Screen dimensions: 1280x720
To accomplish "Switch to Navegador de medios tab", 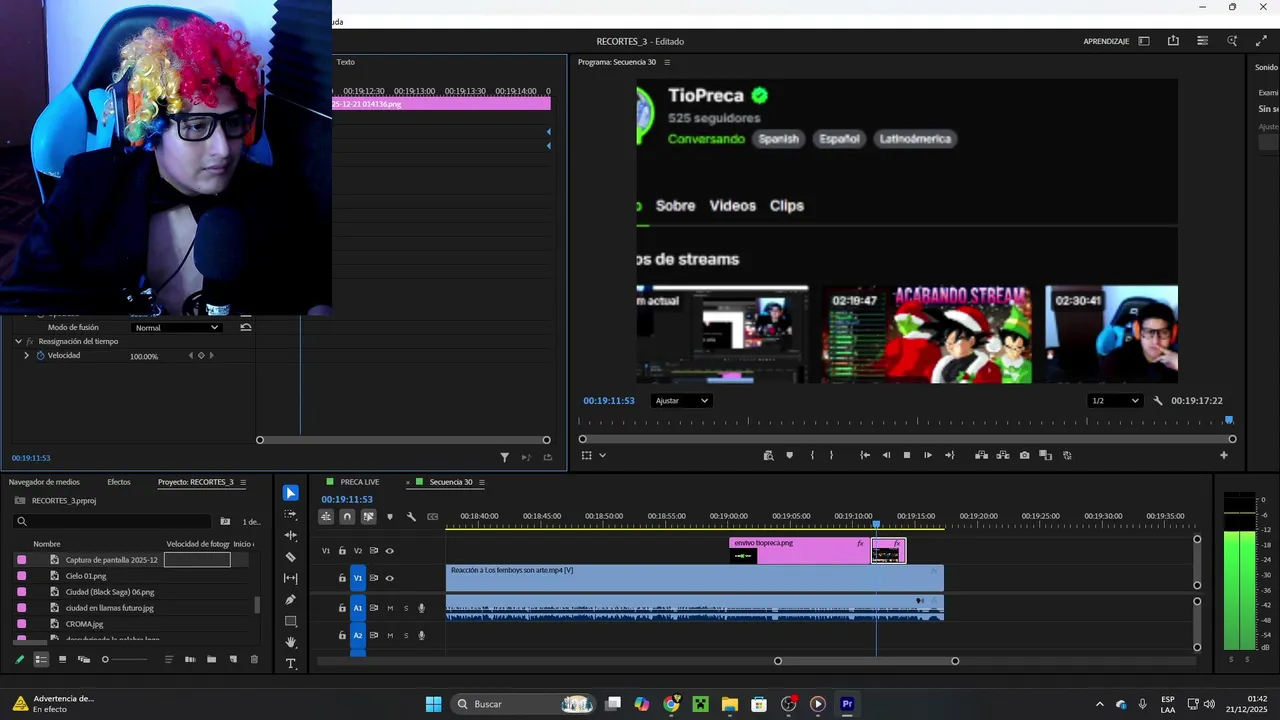I will [44, 482].
